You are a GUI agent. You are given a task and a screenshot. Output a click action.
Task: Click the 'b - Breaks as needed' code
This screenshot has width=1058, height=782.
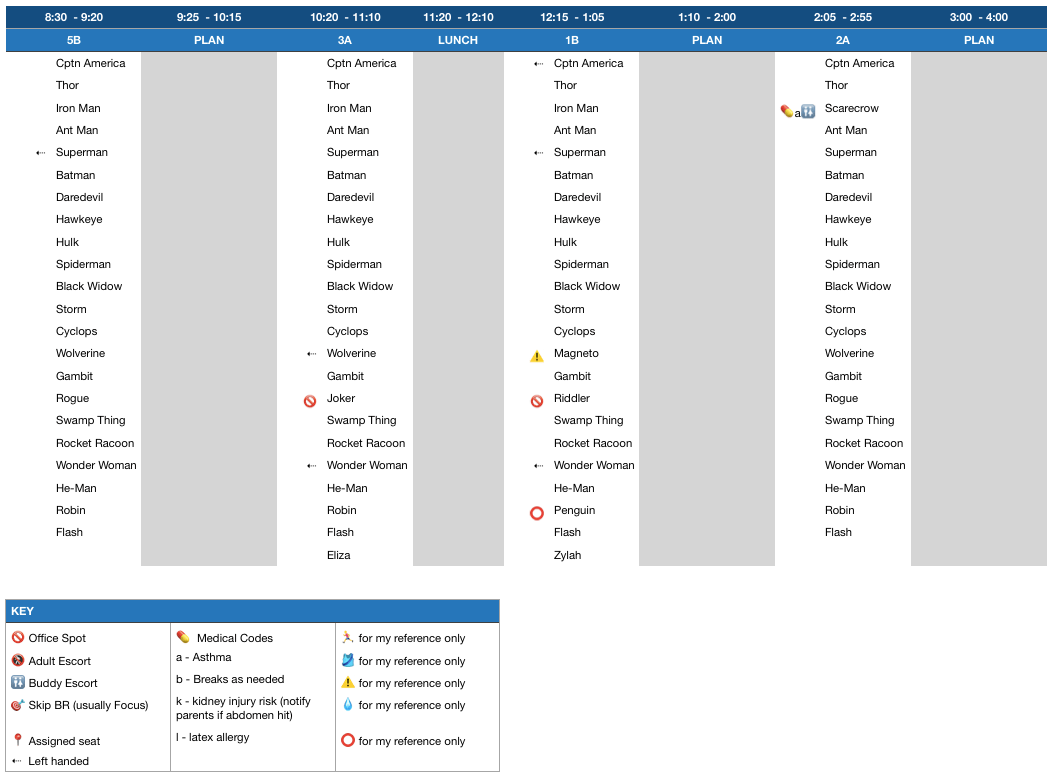230,679
